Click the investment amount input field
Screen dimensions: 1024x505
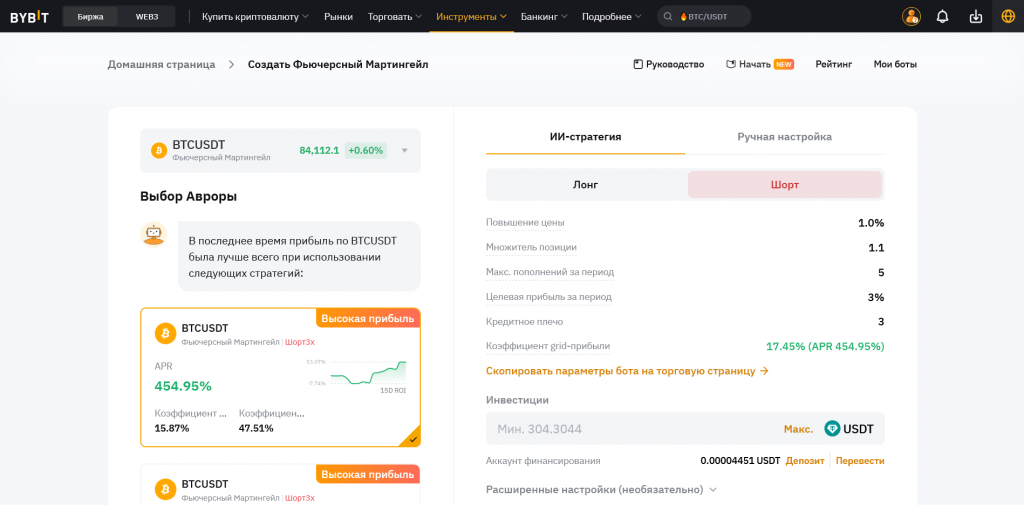pyautogui.click(x=685, y=429)
